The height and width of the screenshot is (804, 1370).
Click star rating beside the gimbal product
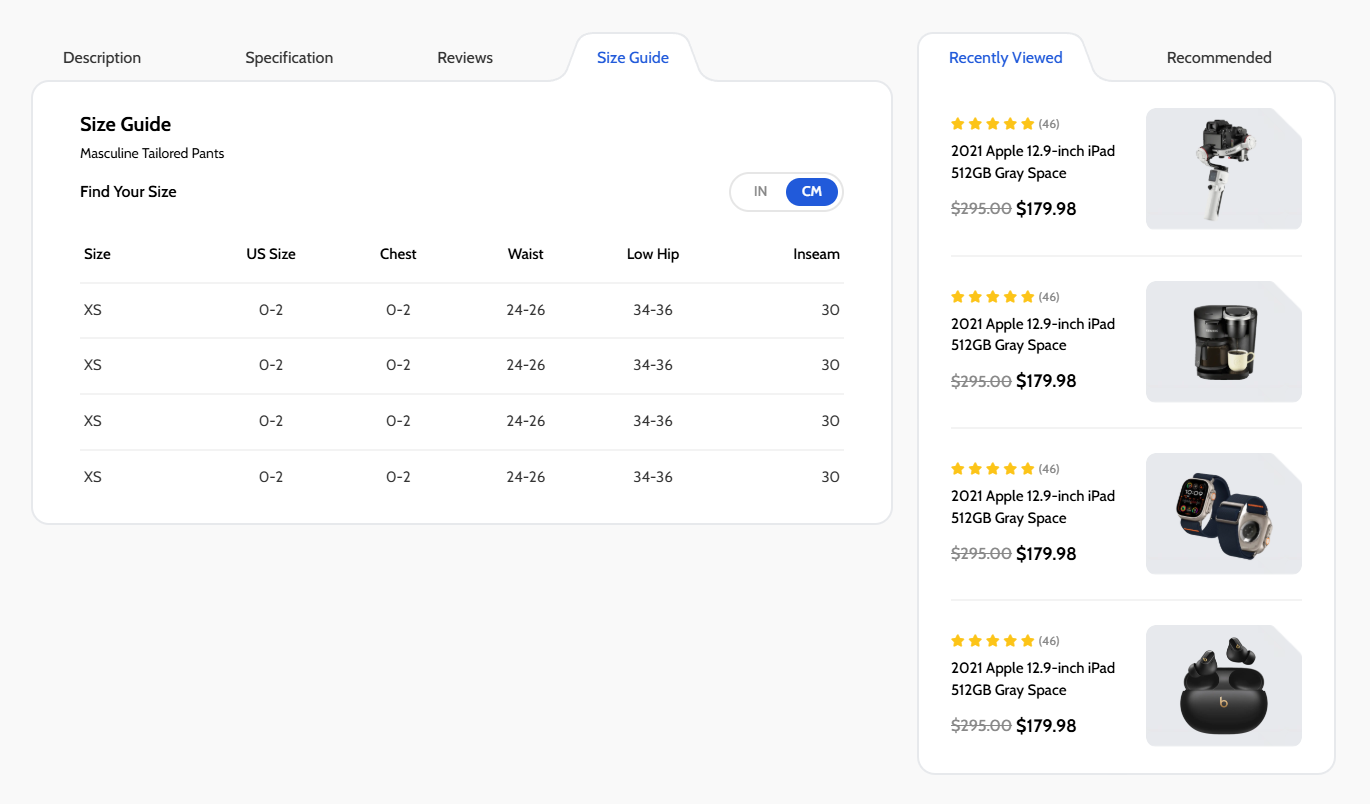pos(992,124)
